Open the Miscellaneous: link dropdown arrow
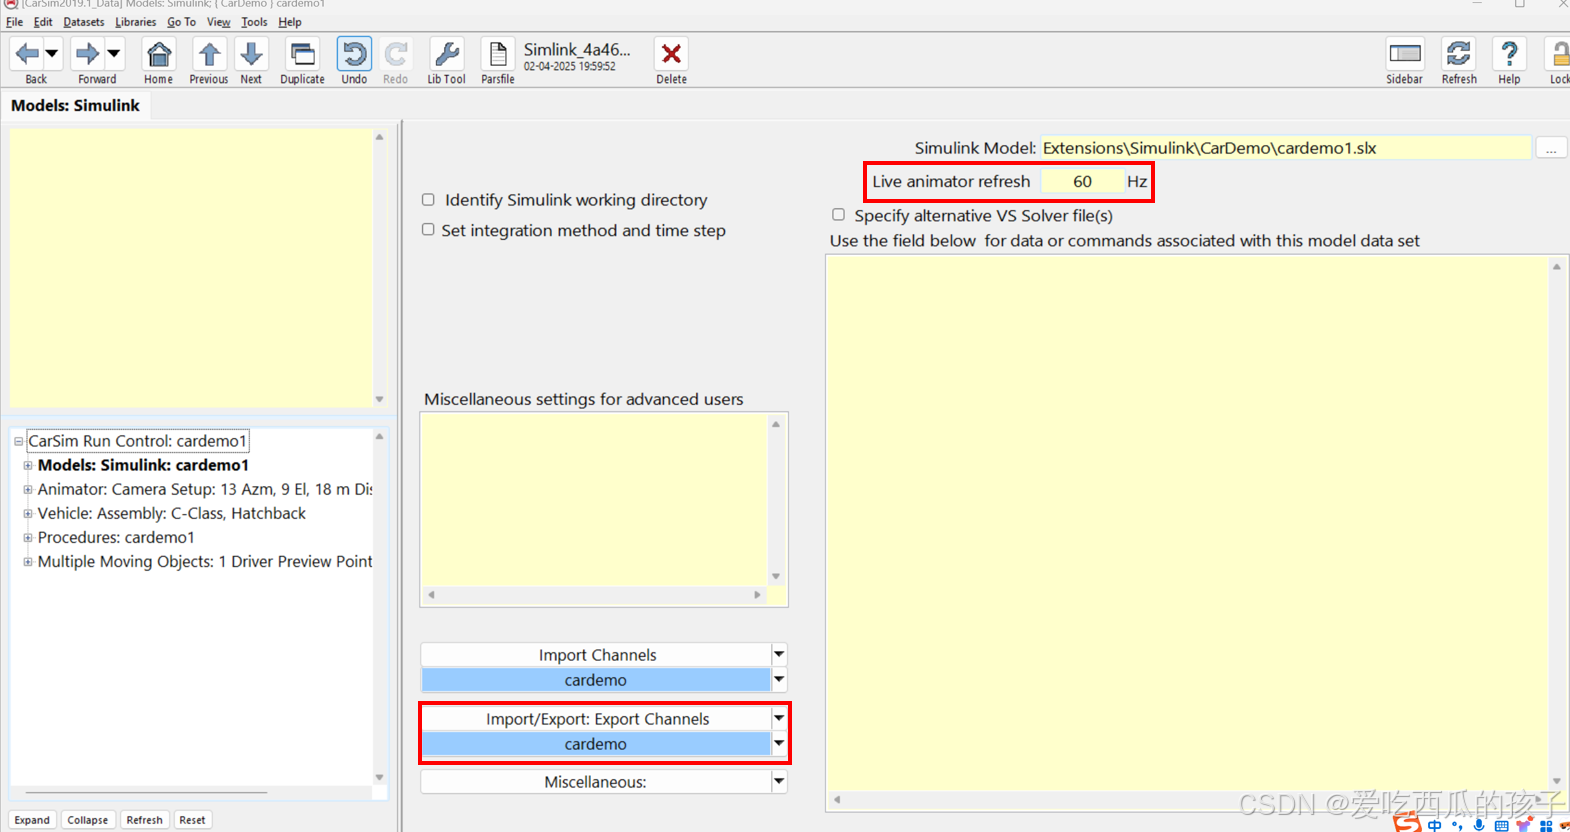The height and width of the screenshot is (832, 1570). pos(779,782)
